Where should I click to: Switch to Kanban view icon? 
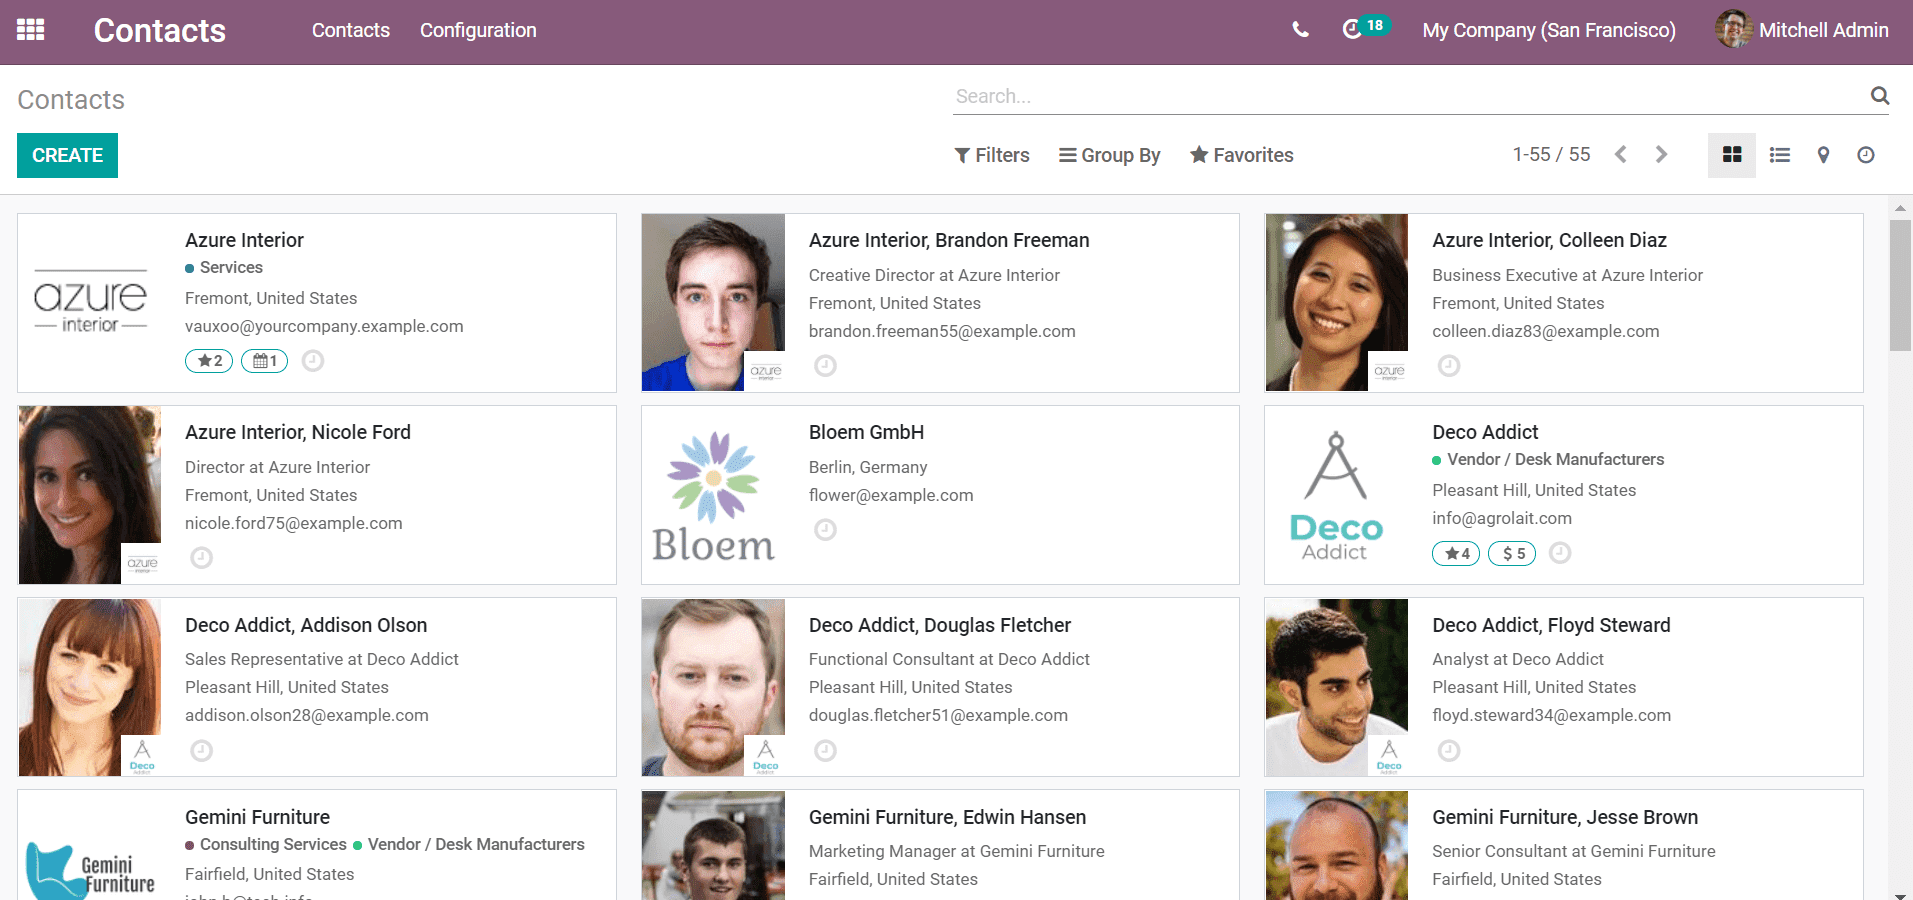click(1732, 155)
